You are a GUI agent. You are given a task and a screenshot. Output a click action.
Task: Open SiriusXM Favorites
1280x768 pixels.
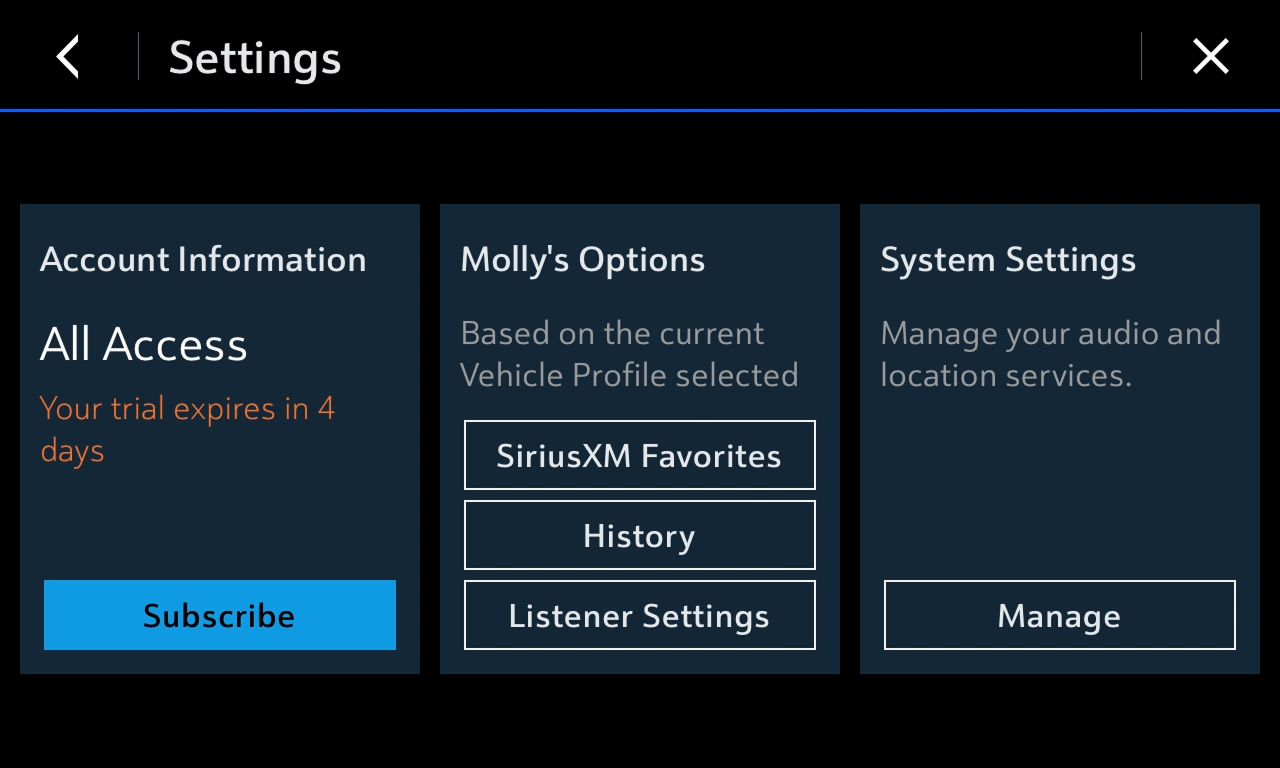pos(639,455)
